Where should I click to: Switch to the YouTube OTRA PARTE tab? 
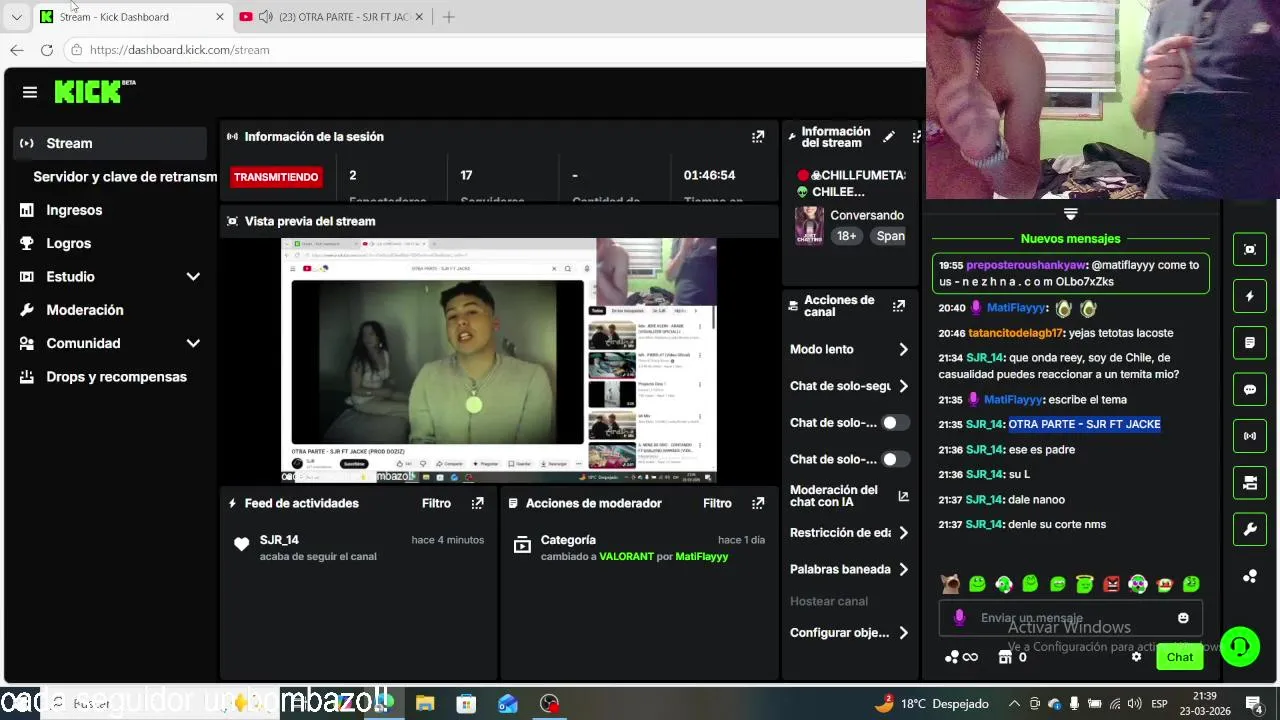point(333,17)
